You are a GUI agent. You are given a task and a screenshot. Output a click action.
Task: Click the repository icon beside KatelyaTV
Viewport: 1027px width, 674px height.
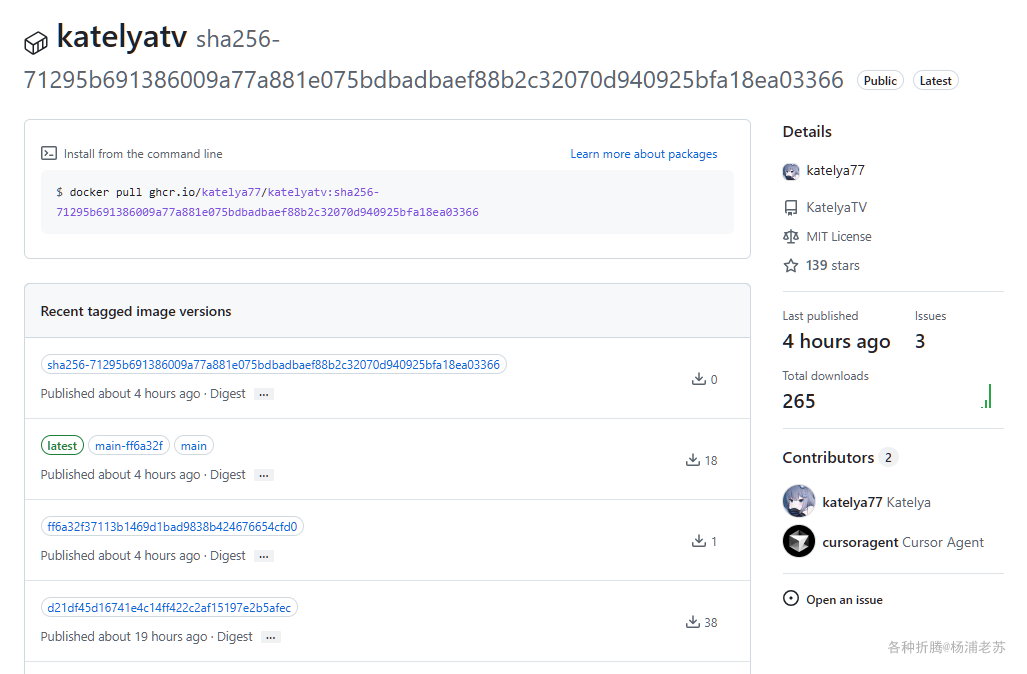point(791,208)
